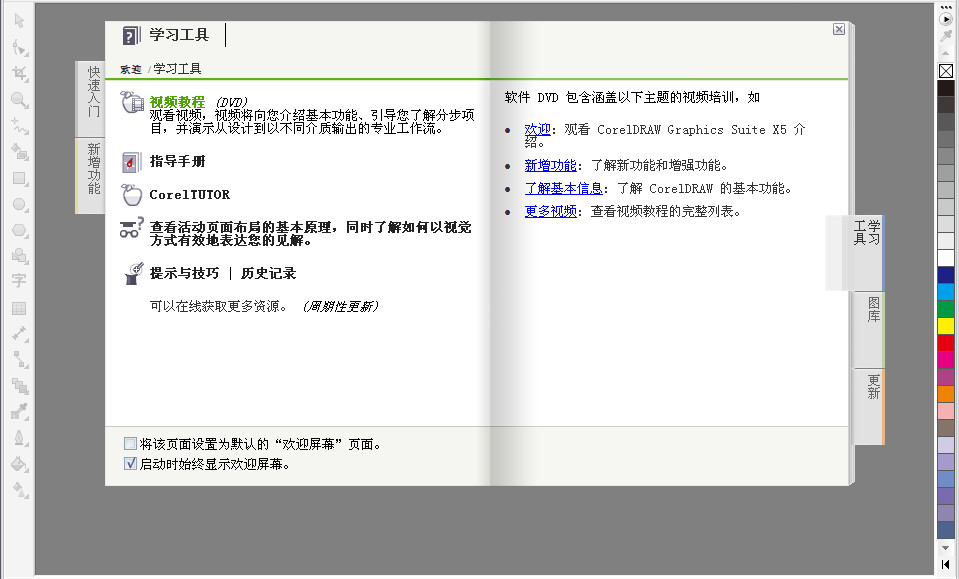959x579 pixels.
Task: Click the 了解基本信息 hyperlink
Action: point(563,188)
